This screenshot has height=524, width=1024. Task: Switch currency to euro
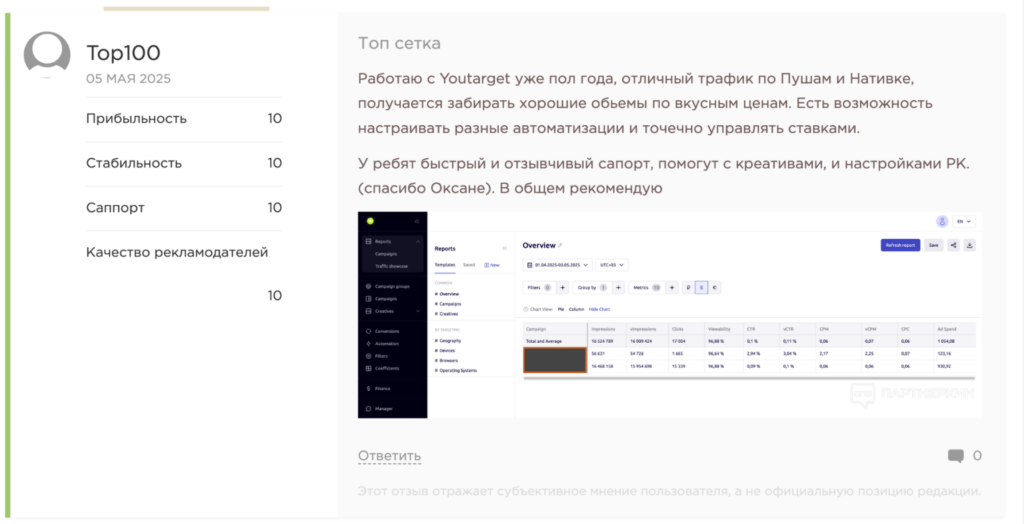[x=714, y=287]
